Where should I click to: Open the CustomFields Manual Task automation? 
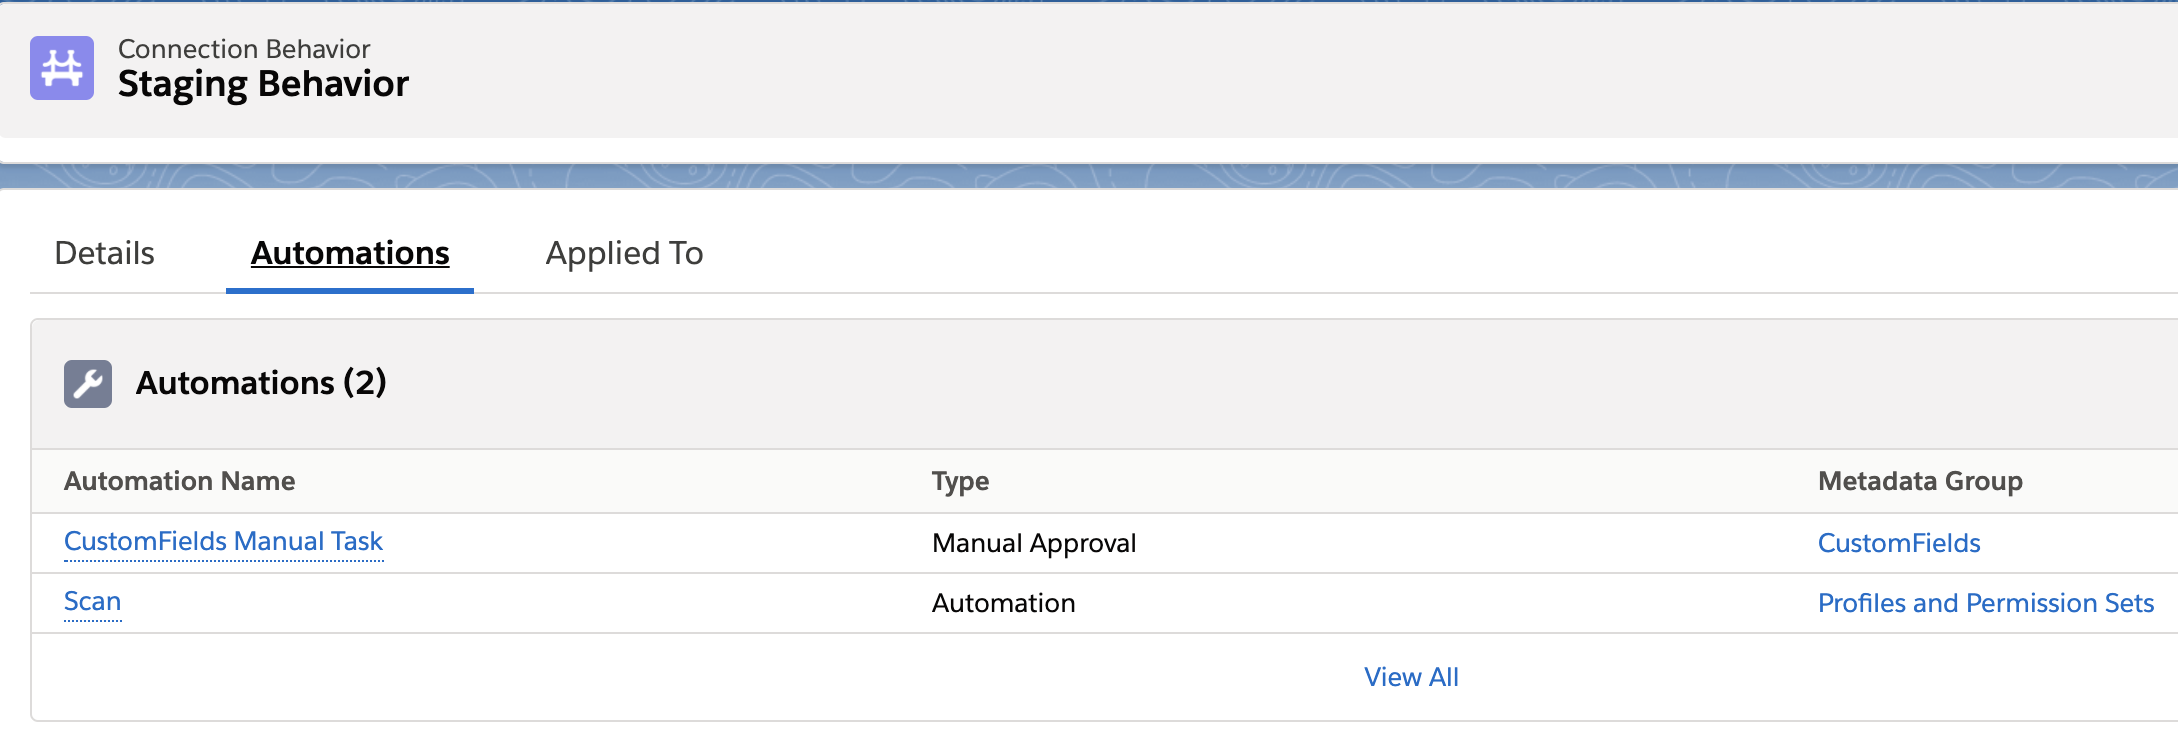(223, 541)
